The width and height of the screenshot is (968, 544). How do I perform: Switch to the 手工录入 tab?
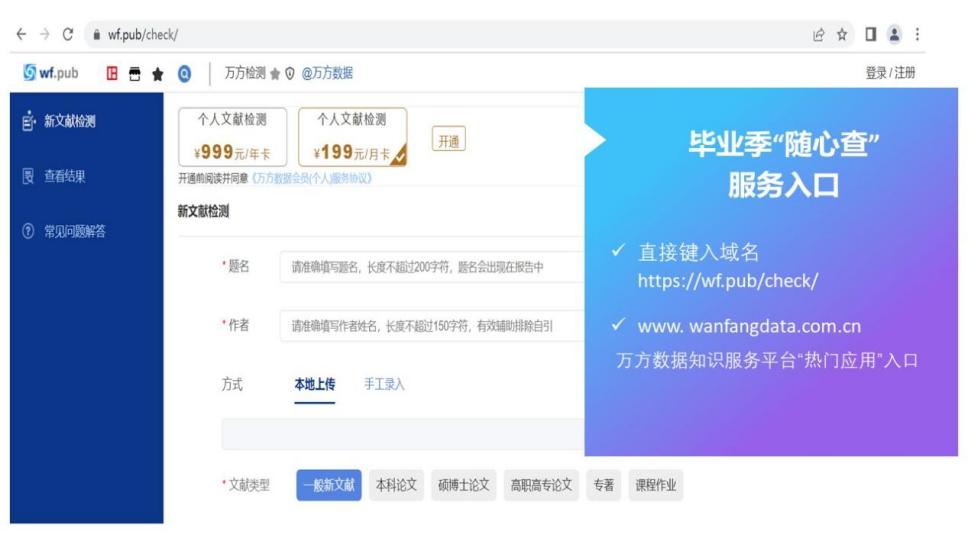point(384,385)
